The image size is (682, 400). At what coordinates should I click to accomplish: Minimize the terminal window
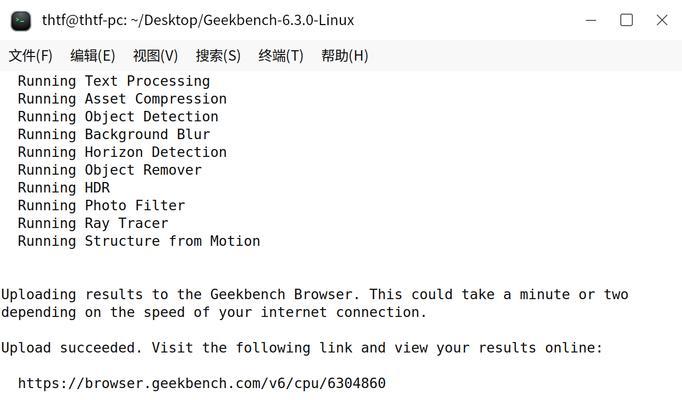click(591, 20)
